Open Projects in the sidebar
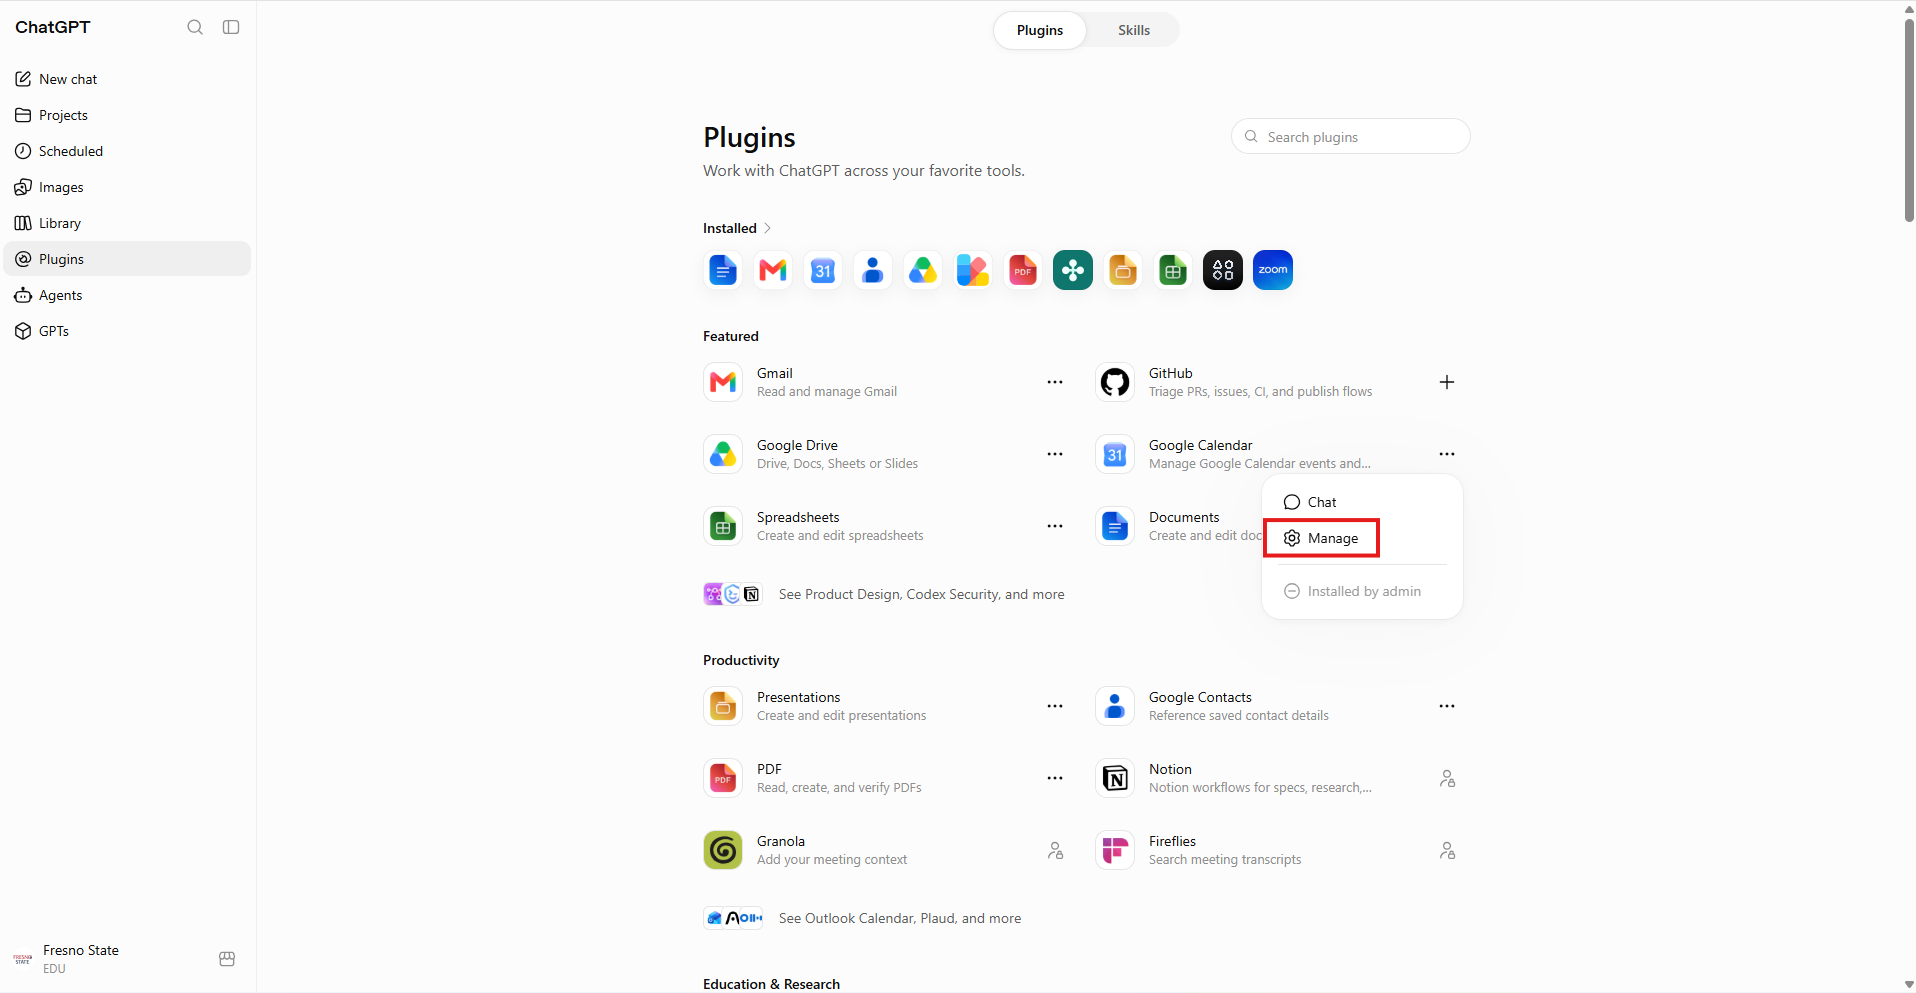This screenshot has width=1916, height=993. click(x=127, y=115)
